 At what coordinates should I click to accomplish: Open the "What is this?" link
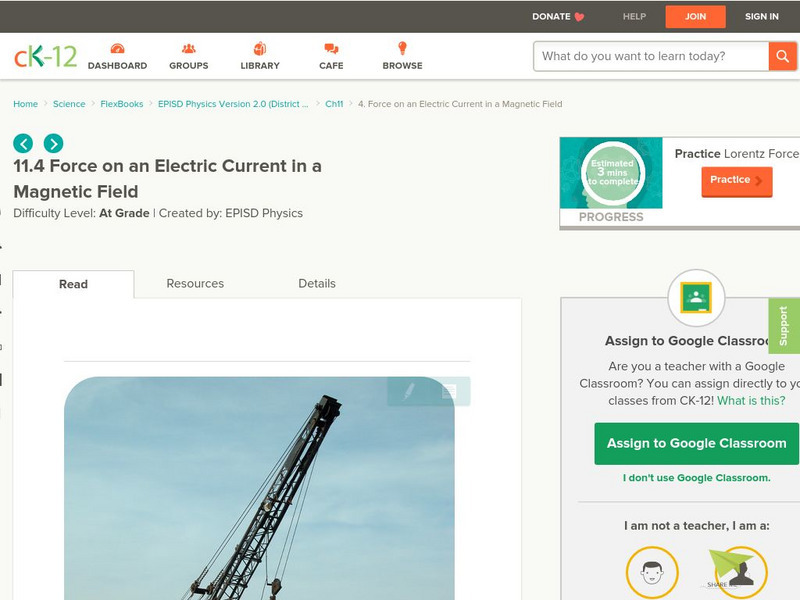751,401
